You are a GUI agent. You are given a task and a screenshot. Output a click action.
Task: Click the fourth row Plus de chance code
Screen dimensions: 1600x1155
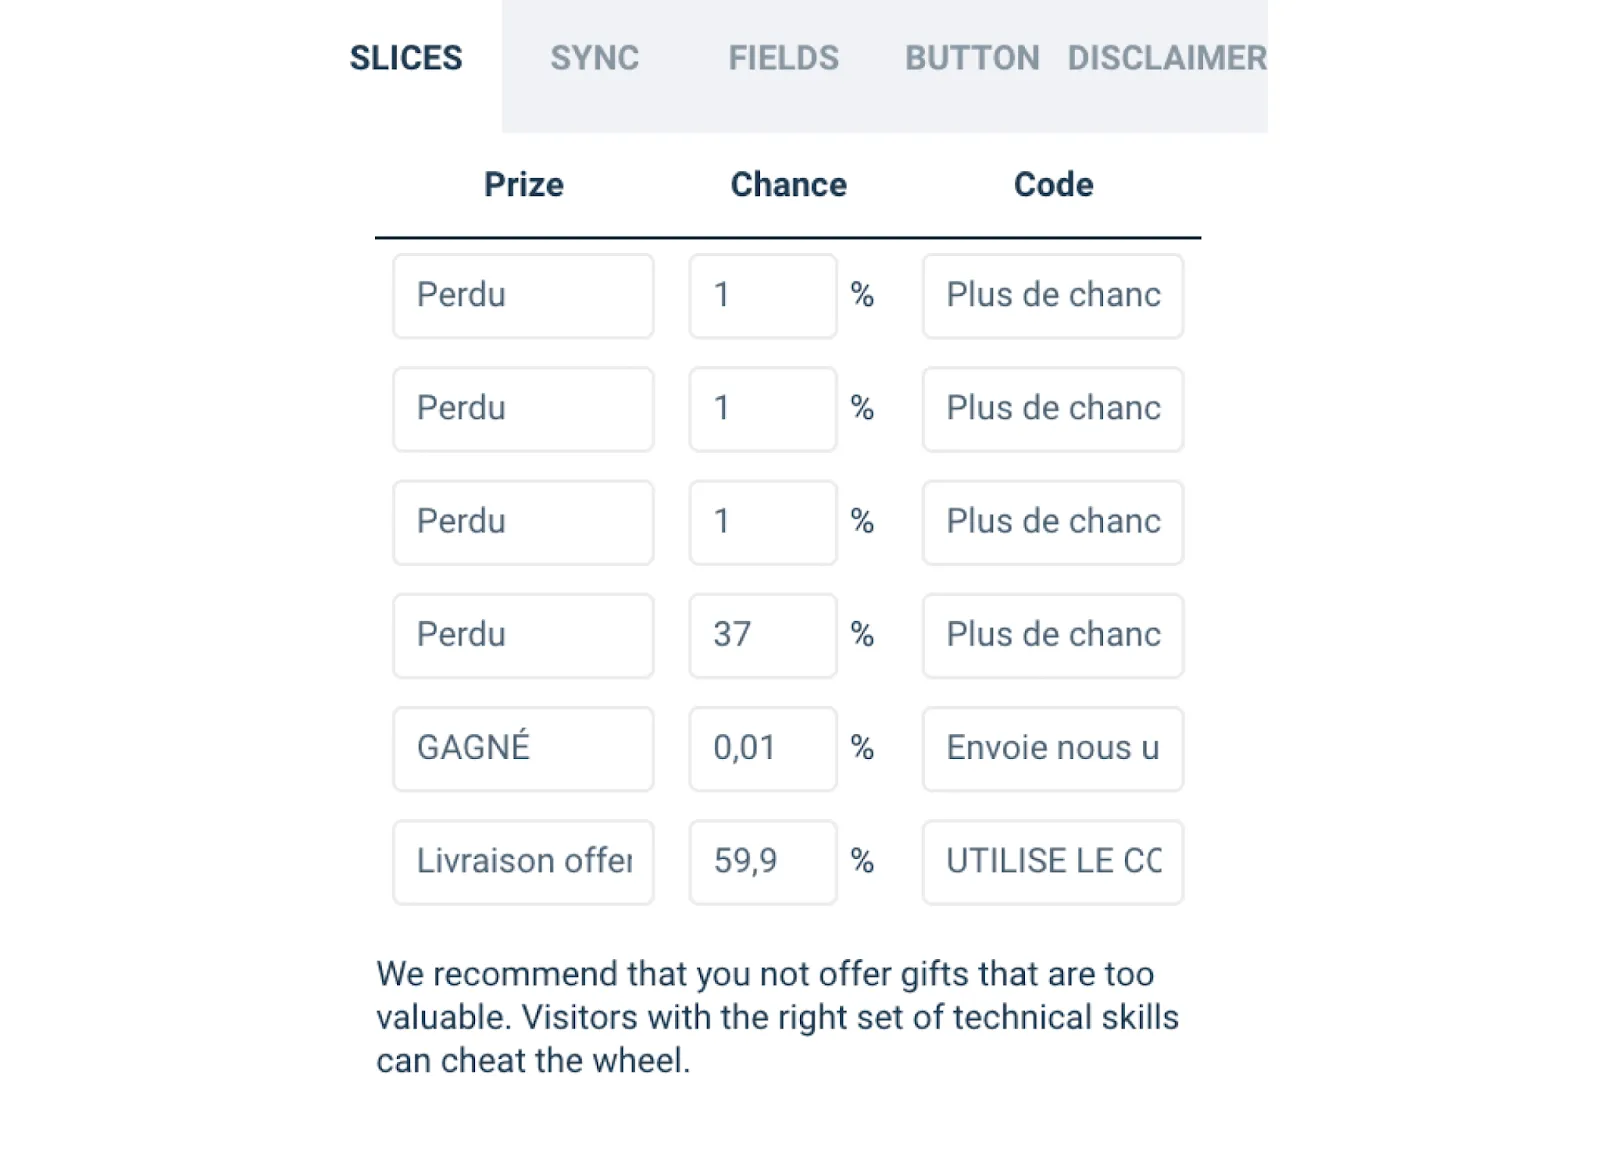coord(1053,635)
